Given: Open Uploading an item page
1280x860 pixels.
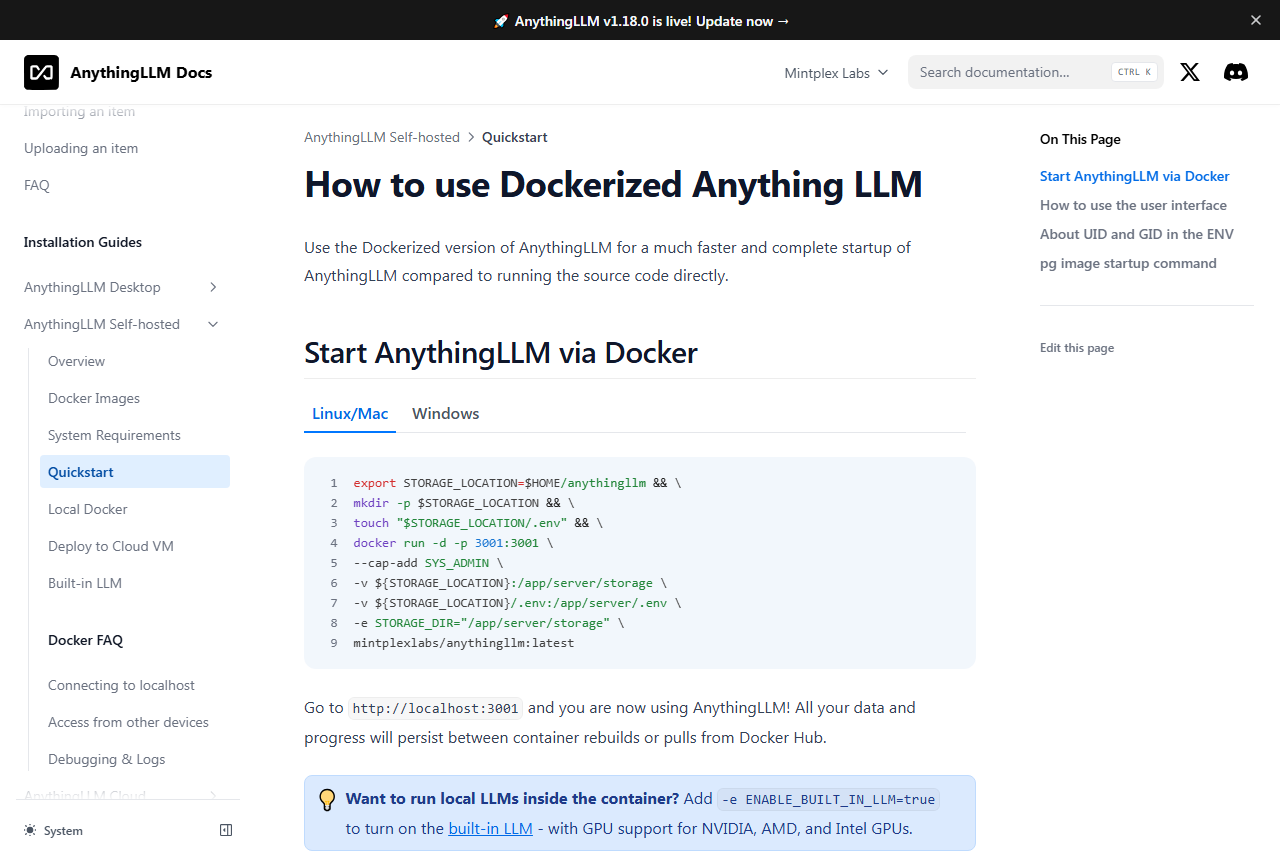Looking at the screenshot, I should click(122, 148).
